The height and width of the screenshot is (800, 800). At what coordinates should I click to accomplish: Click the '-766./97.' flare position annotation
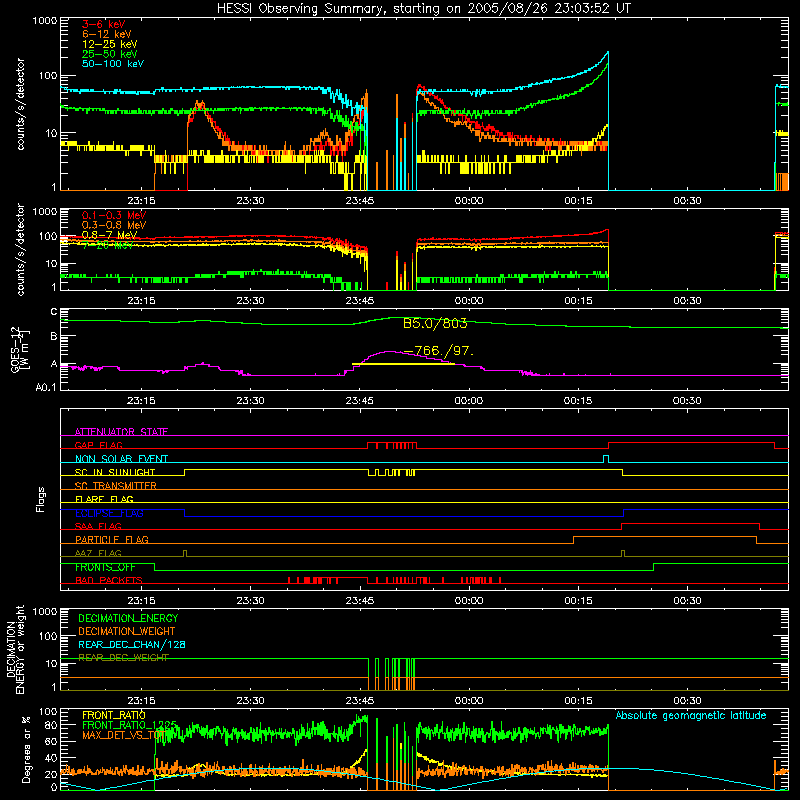click(x=438, y=351)
